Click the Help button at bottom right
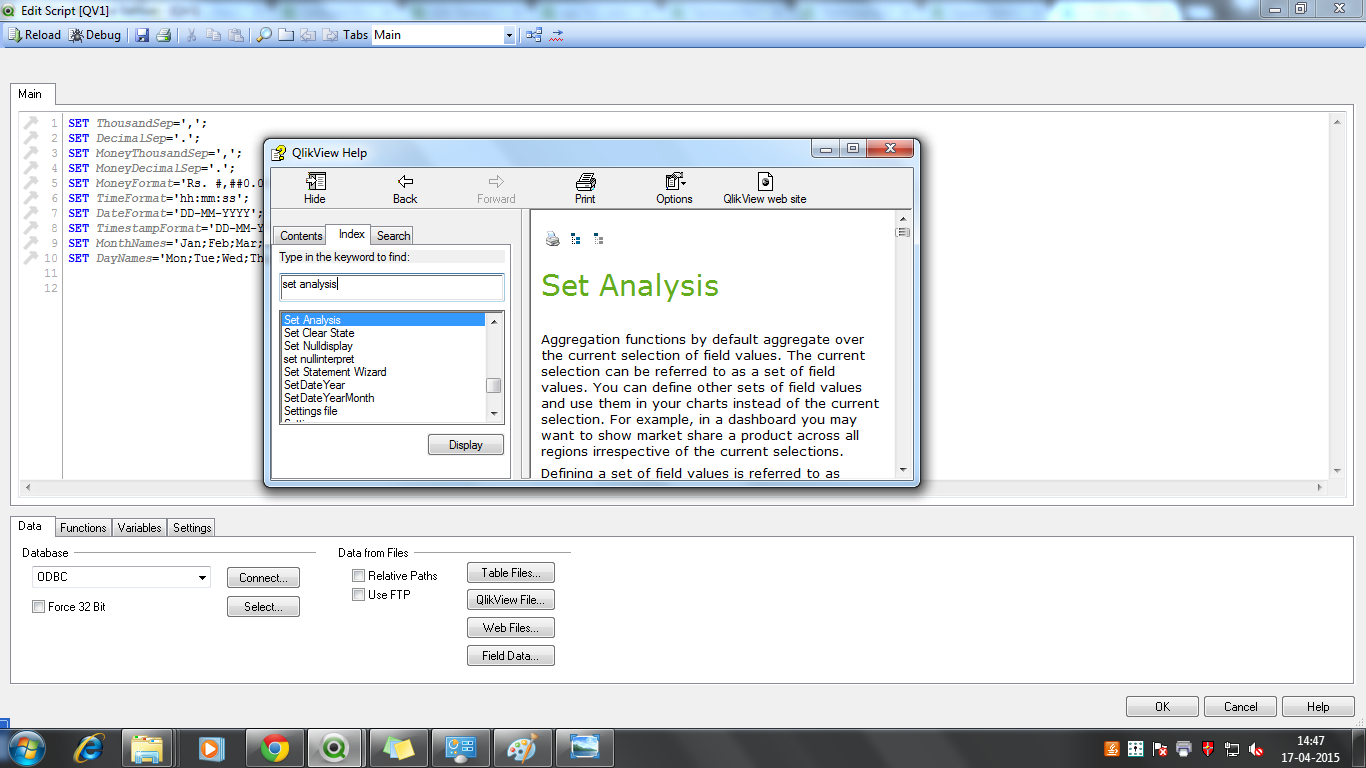 point(1318,706)
